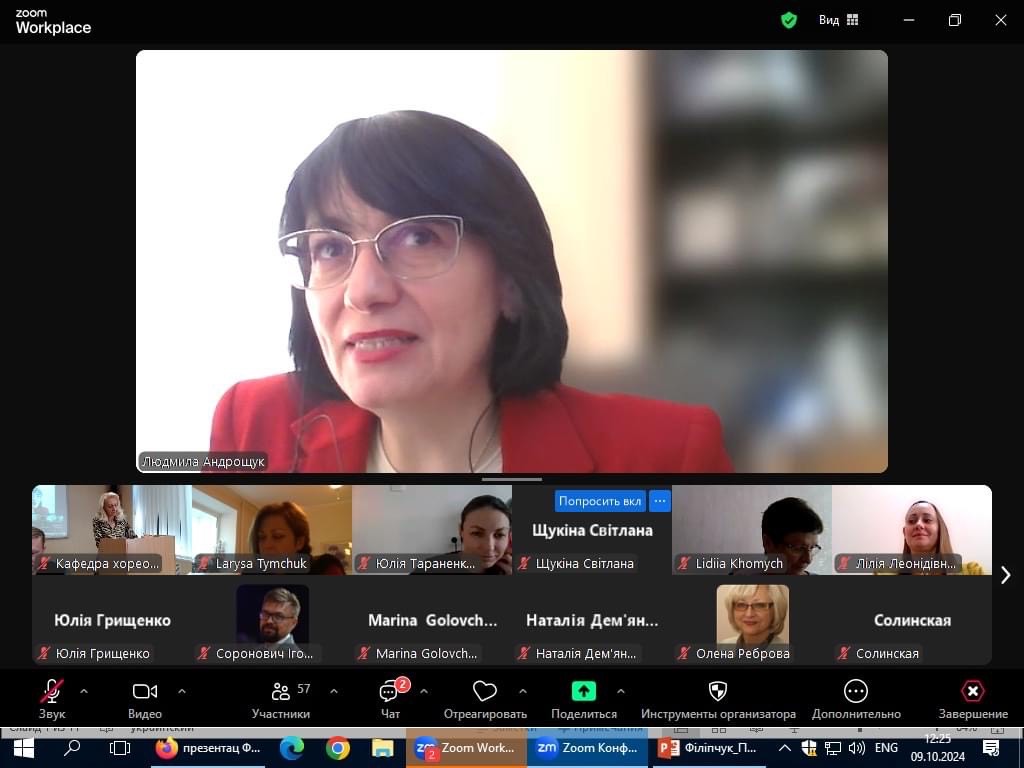
Task: Open Host tools shield icon
Action: [718, 691]
